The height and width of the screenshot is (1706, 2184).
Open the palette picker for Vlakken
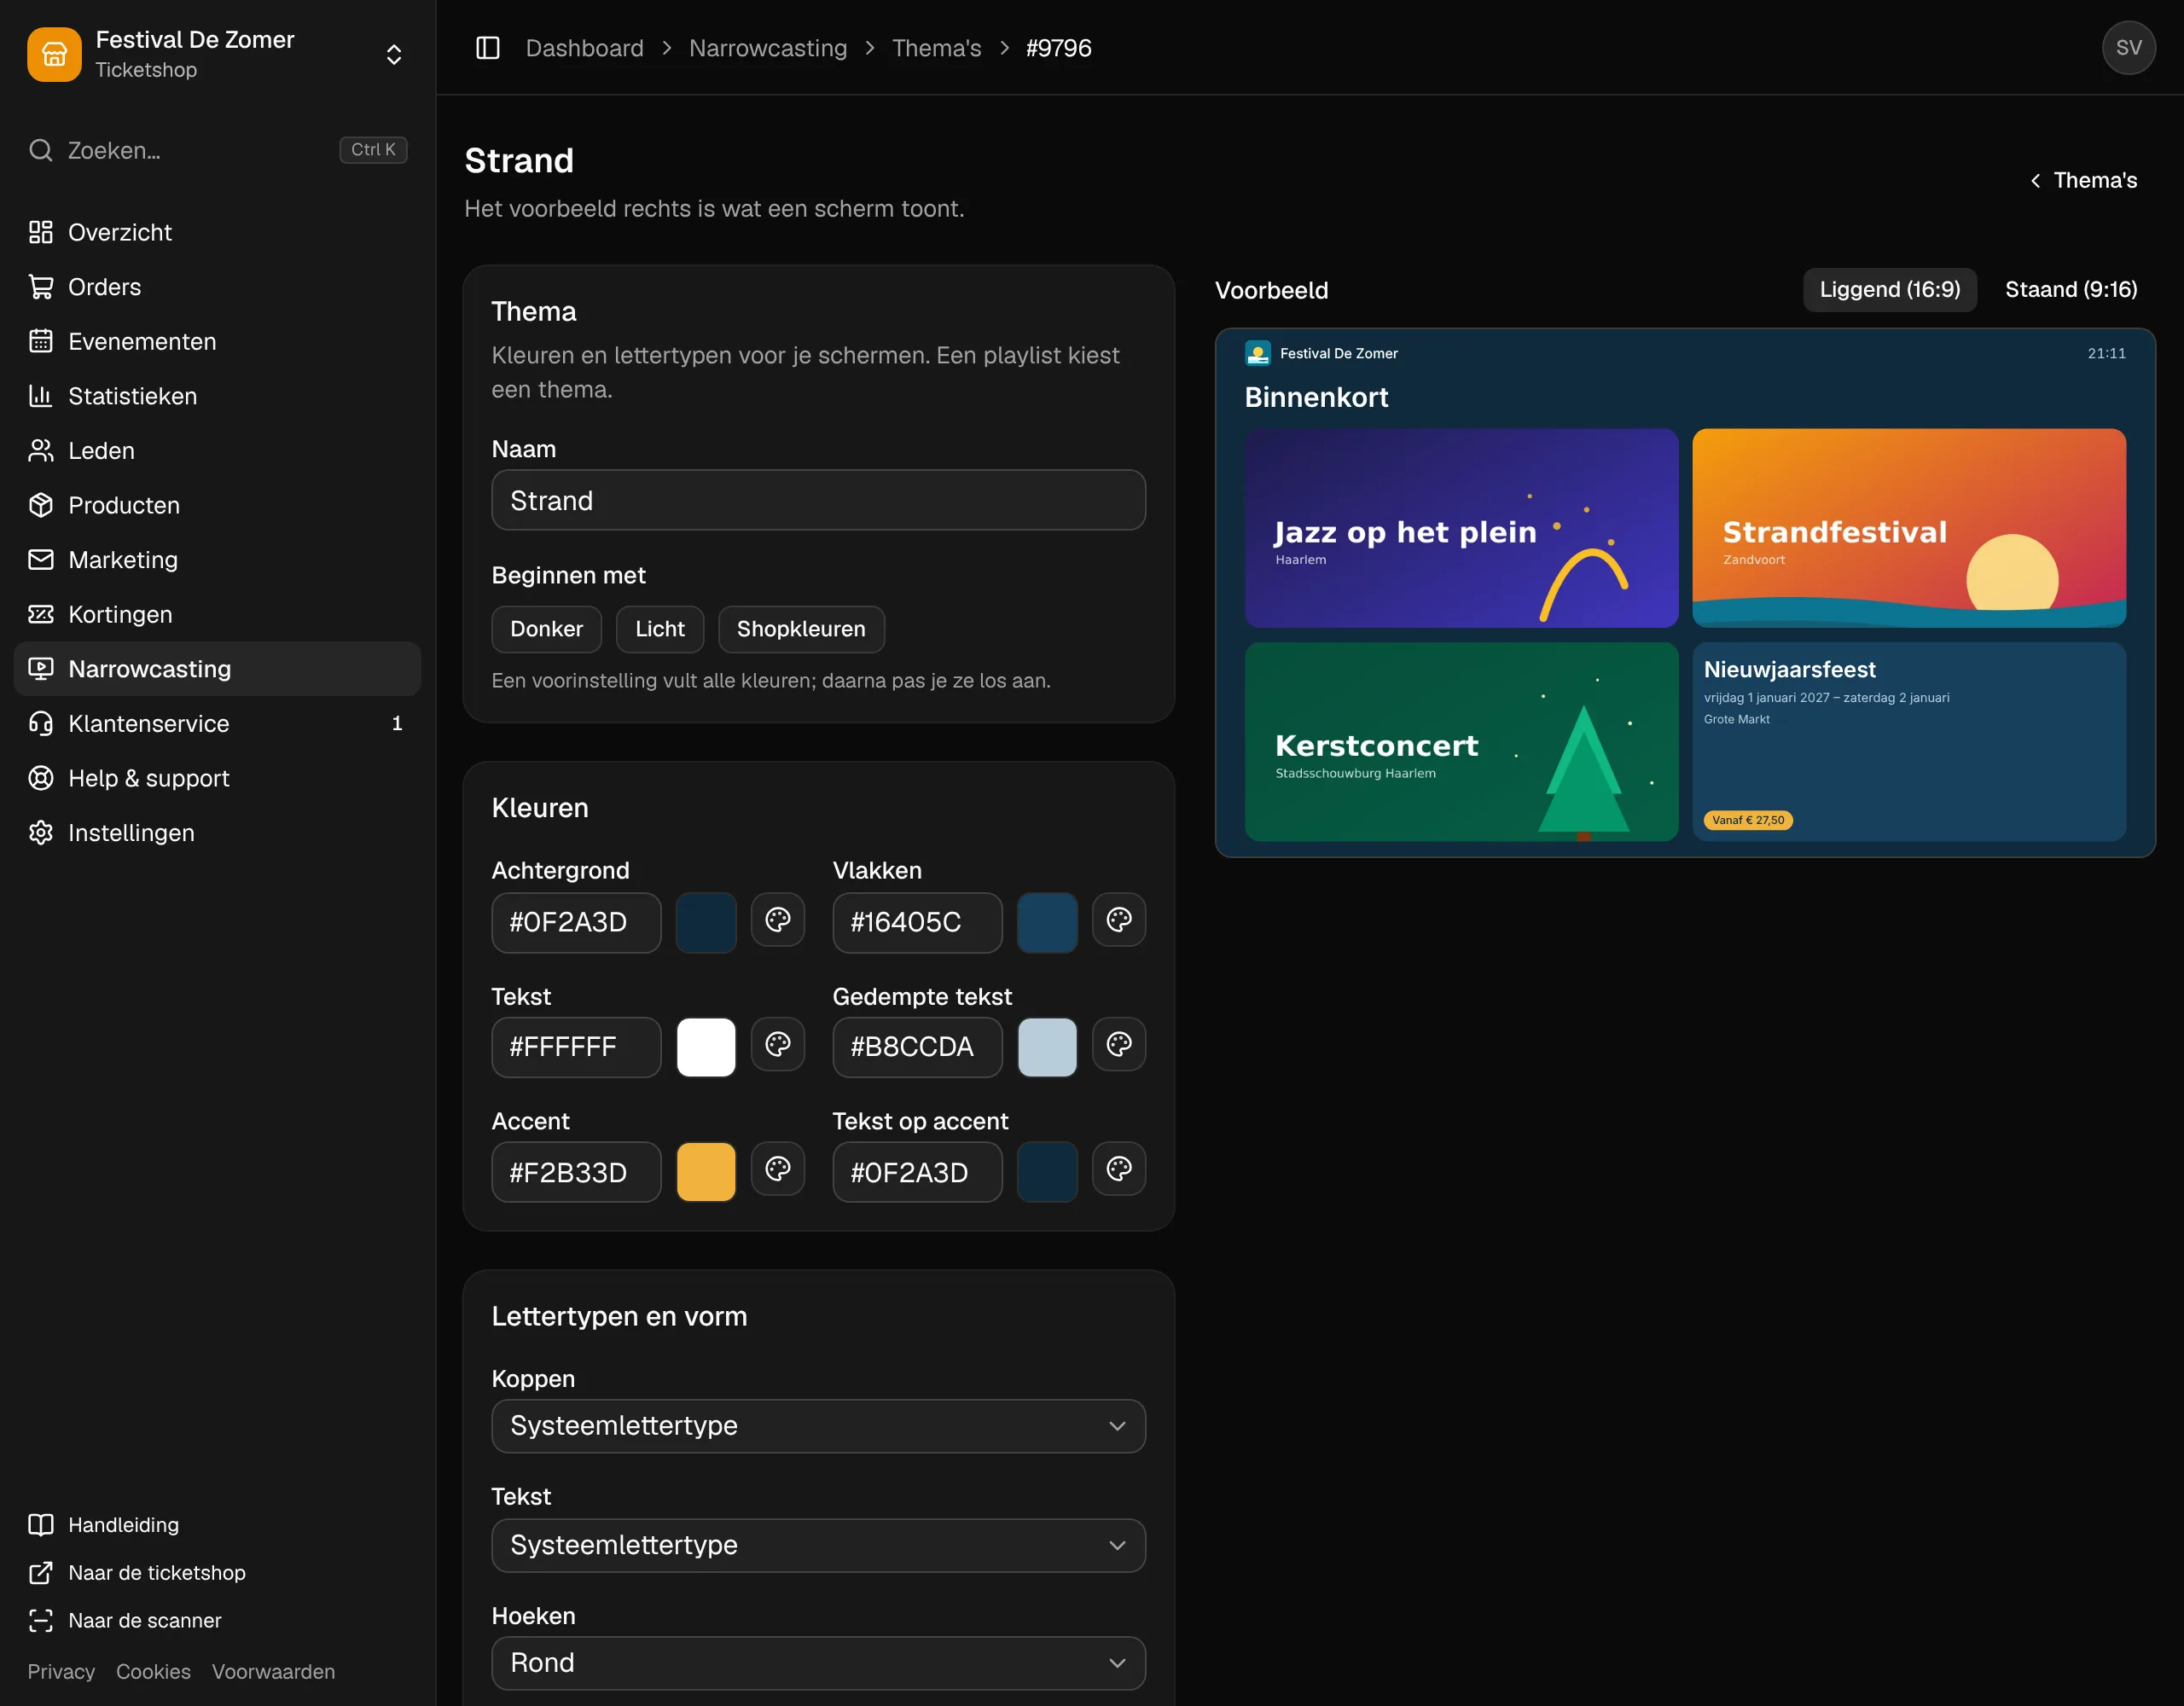[x=1119, y=920]
